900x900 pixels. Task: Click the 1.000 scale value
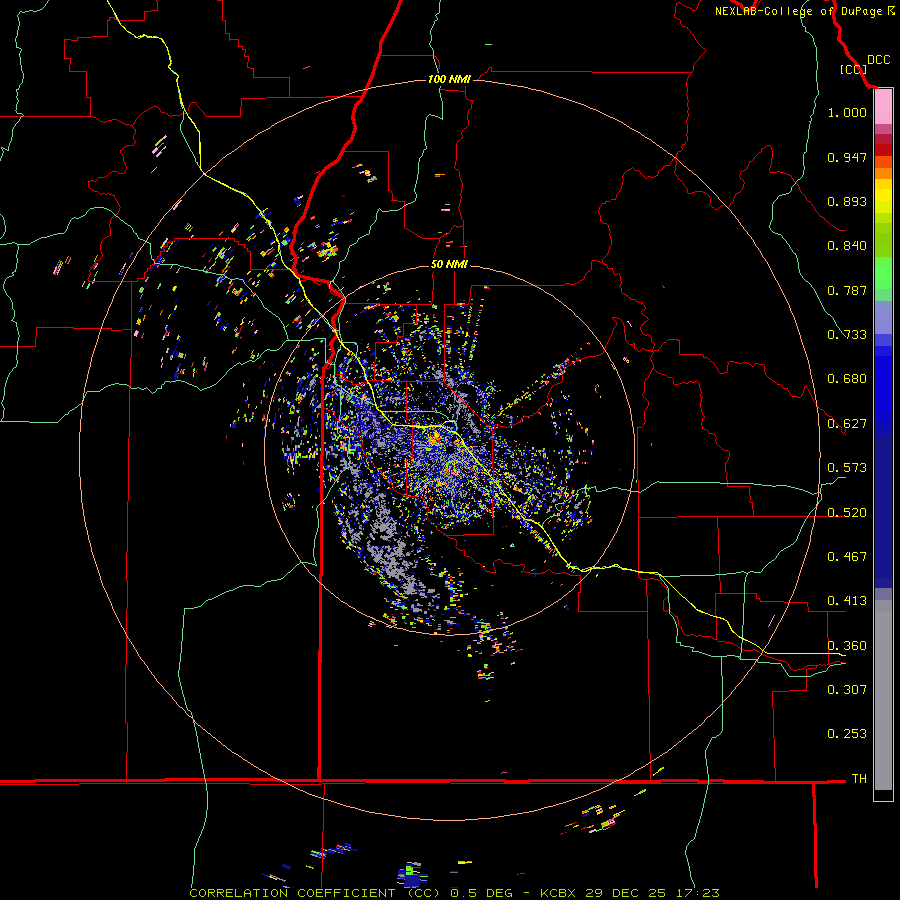coord(847,112)
